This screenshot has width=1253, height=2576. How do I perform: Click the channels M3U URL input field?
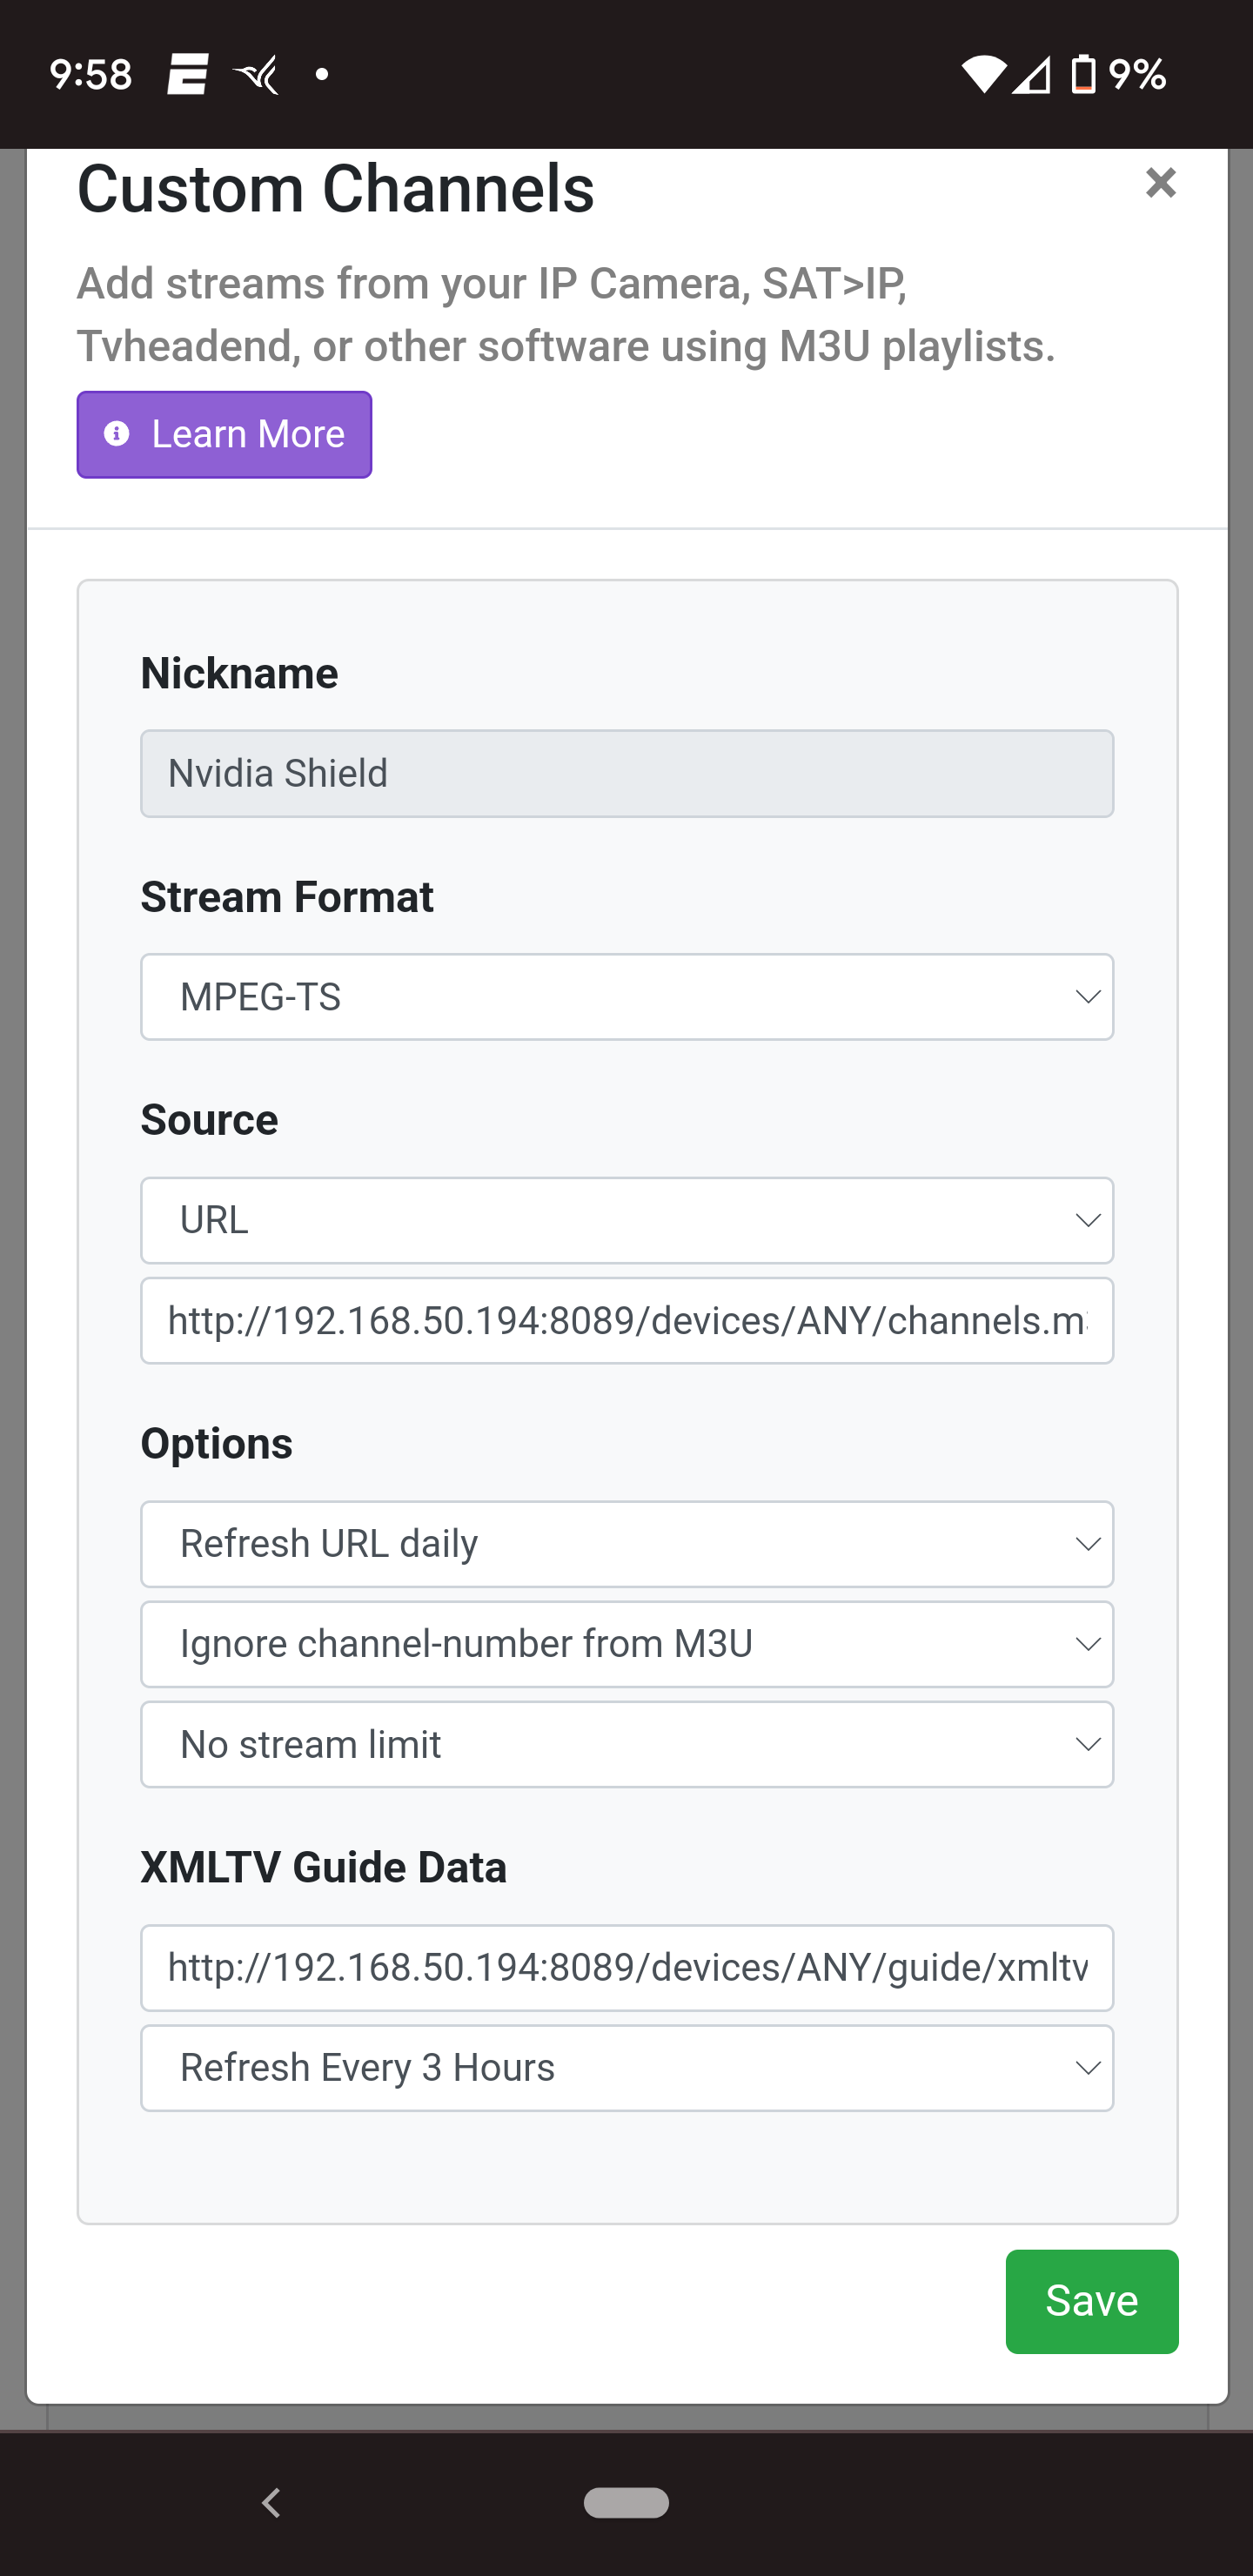pos(626,1320)
